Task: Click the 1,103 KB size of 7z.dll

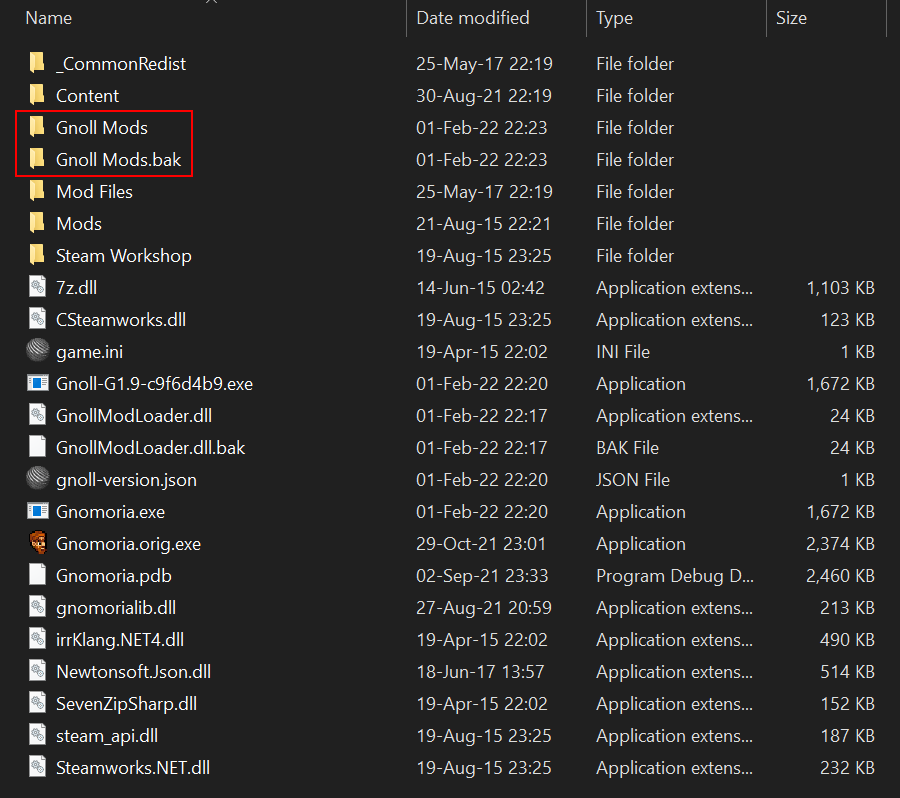Action: point(840,288)
